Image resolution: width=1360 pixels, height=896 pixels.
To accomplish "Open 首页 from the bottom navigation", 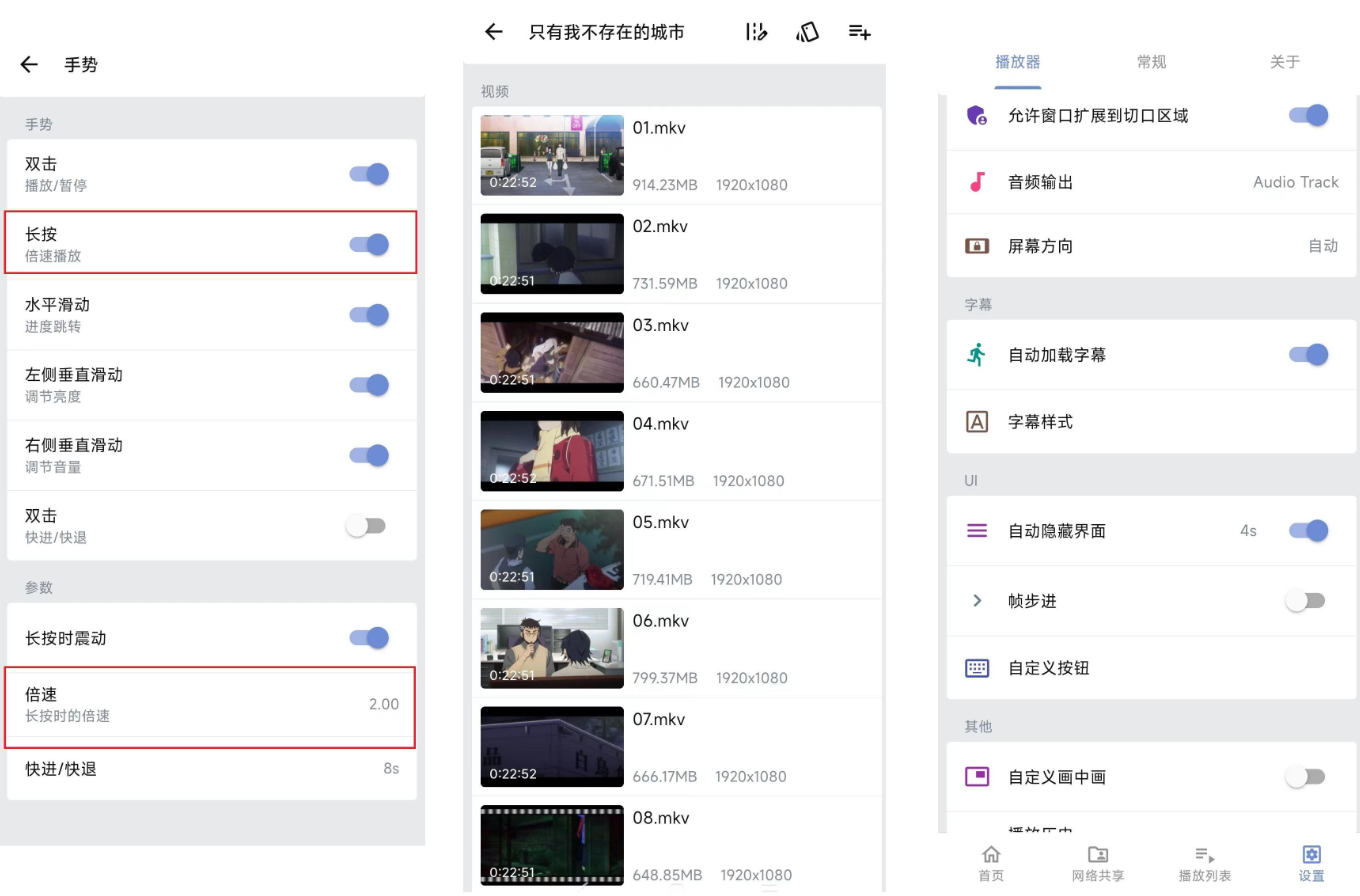I will point(990,862).
